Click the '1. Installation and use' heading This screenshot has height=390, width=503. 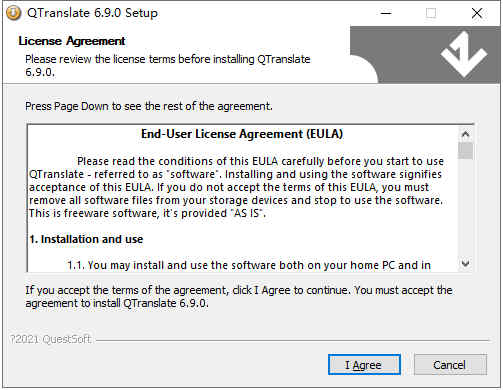tap(86, 239)
